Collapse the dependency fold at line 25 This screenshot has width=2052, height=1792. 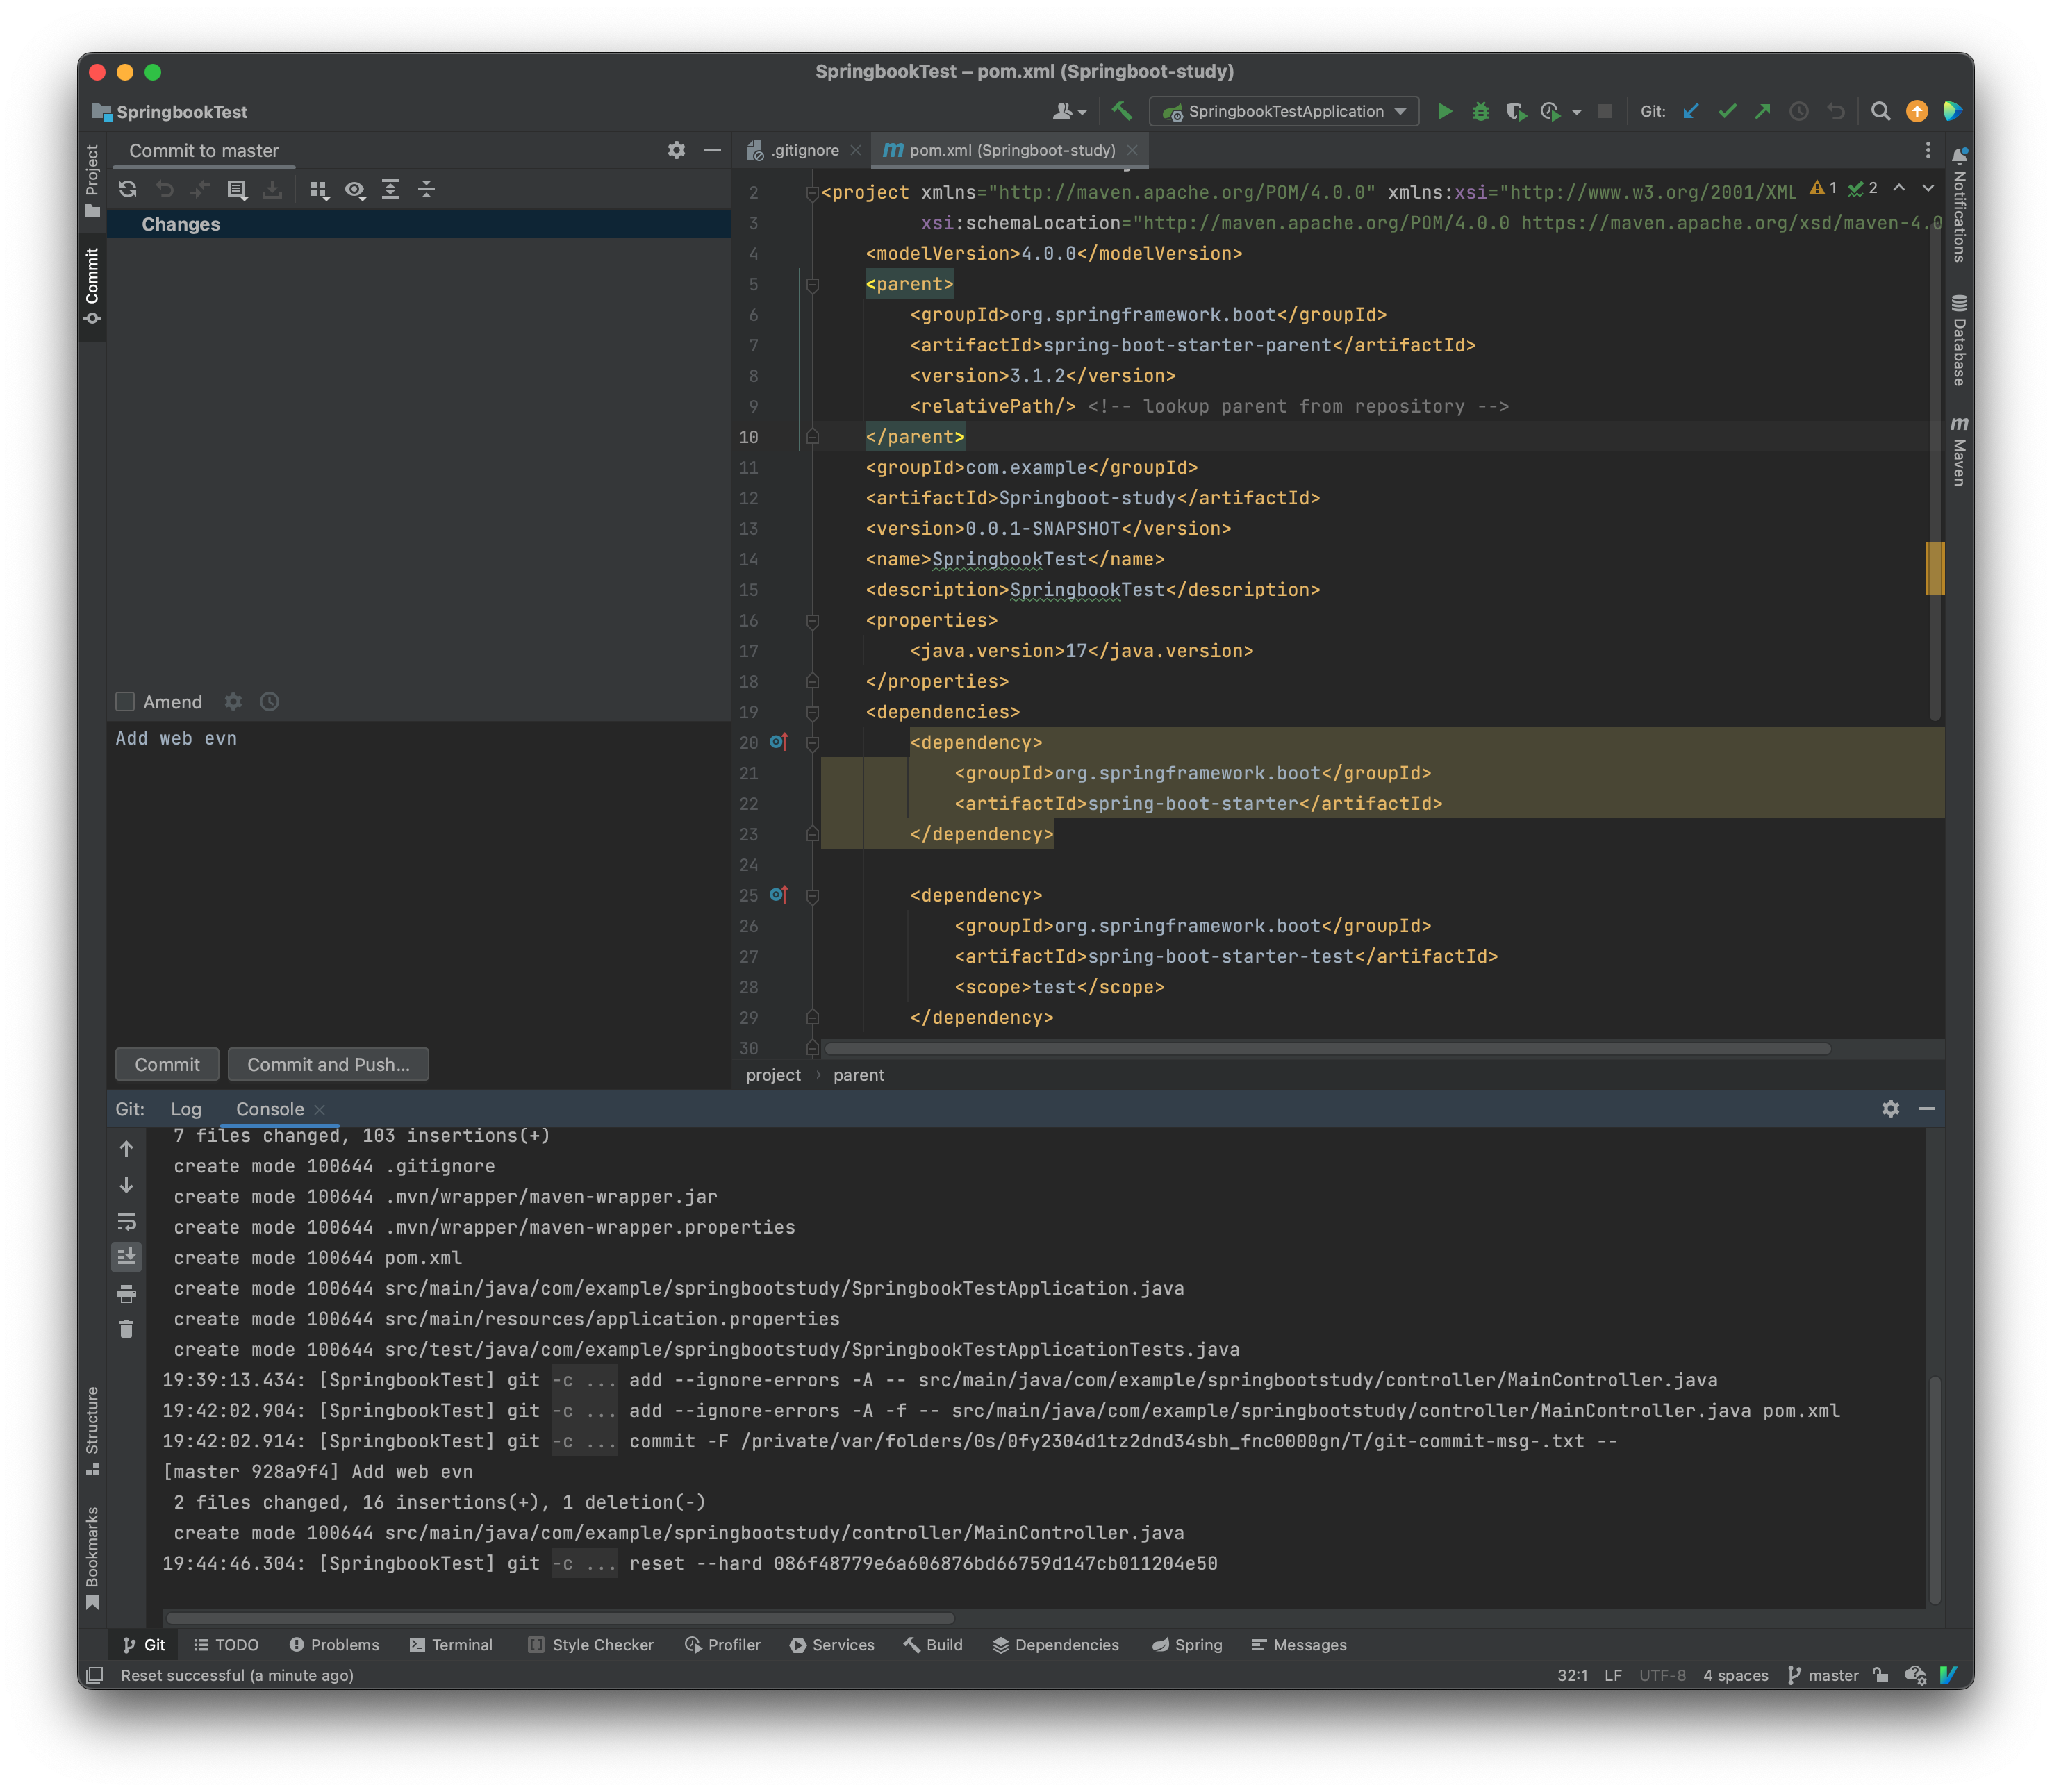(x=812, y=896)
